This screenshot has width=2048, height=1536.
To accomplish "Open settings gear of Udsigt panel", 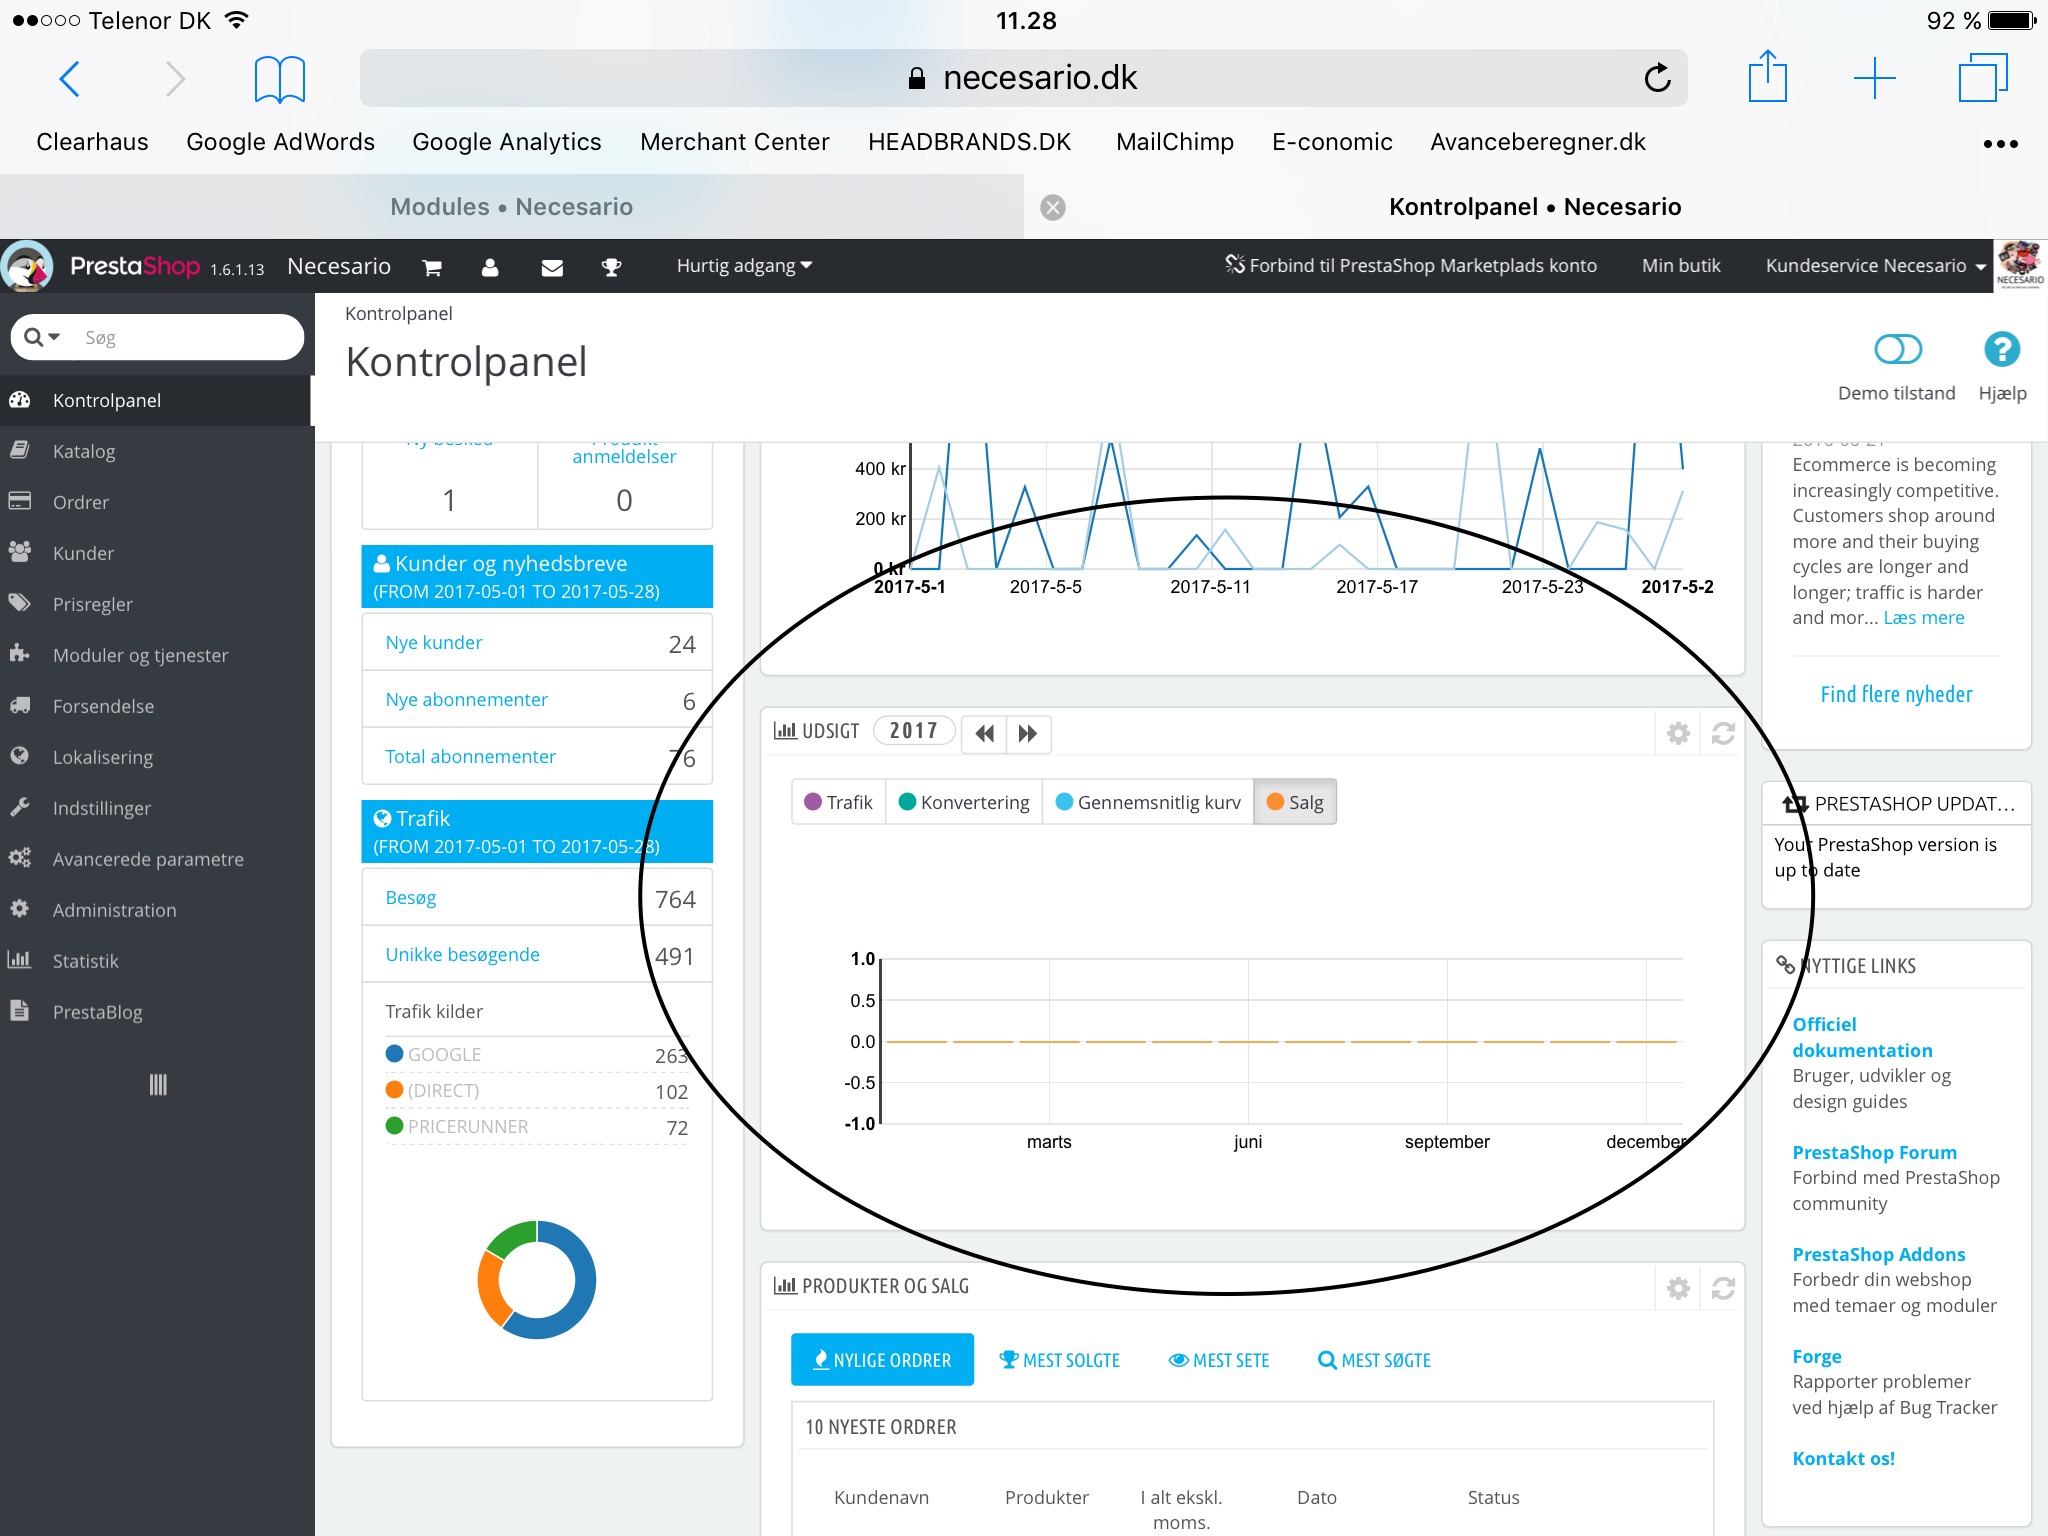I will (x=1678, y=733).
